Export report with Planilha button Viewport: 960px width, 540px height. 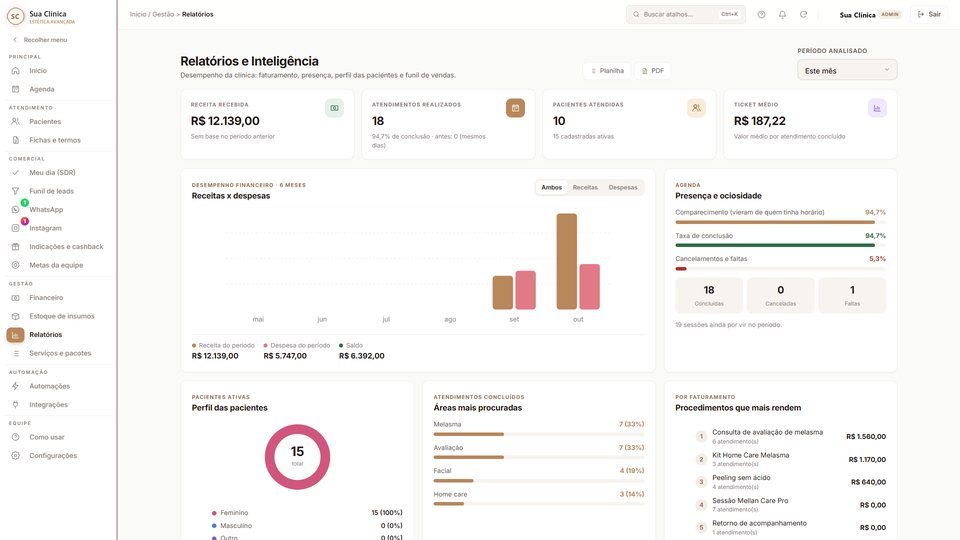(607, 70)
